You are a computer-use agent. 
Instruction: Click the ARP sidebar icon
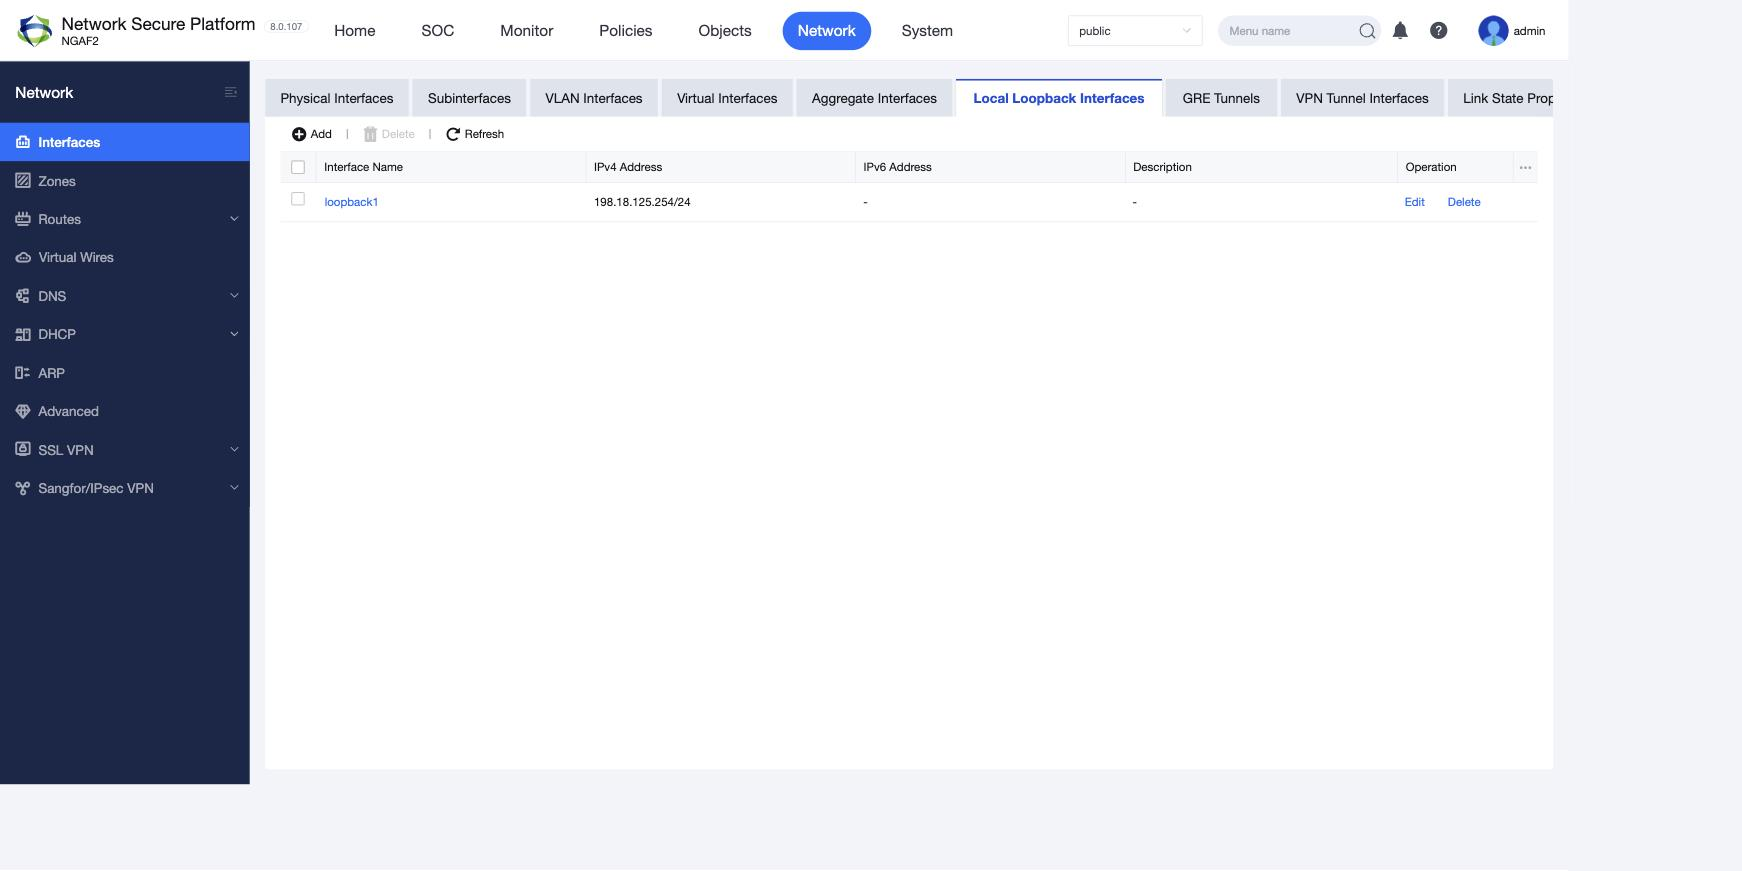[x=23, y=373]
